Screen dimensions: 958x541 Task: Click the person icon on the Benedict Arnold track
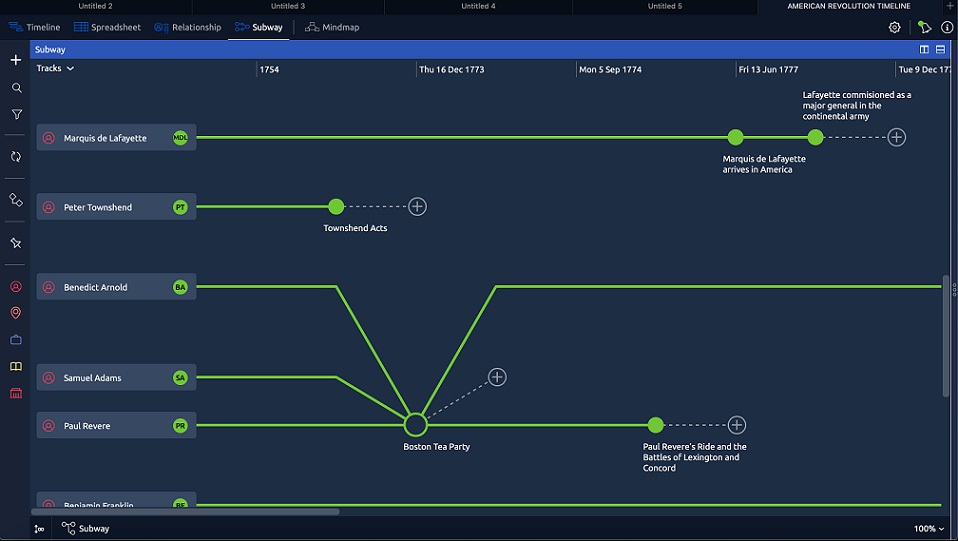pos(49,287)
